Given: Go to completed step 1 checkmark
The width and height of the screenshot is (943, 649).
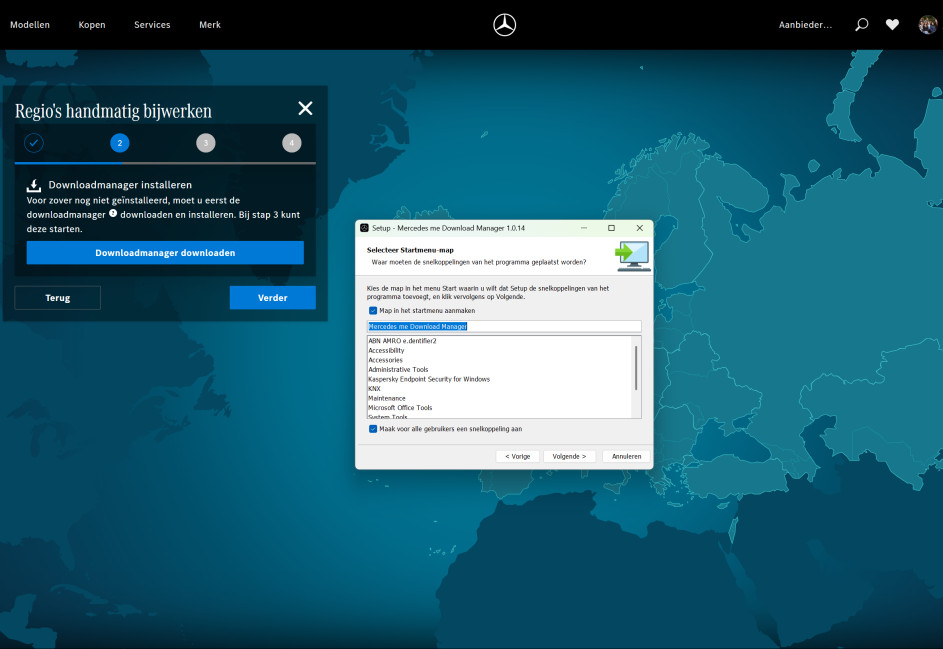Looking at the screenshot, I should click(x=34, y=143).
